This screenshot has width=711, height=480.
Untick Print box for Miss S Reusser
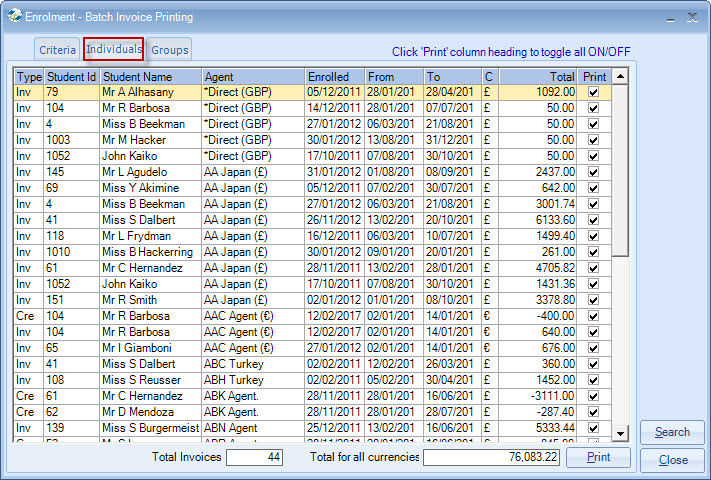coord(594,380)
